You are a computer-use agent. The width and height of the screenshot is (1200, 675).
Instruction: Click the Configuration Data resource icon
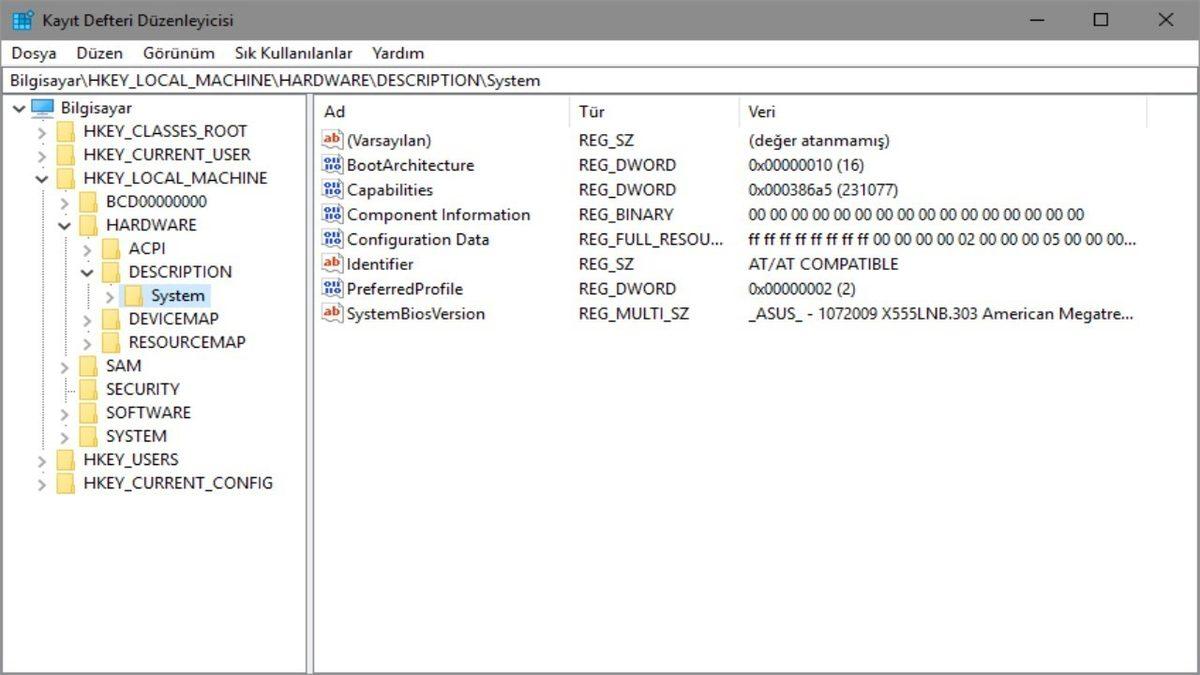coord(331,239)
